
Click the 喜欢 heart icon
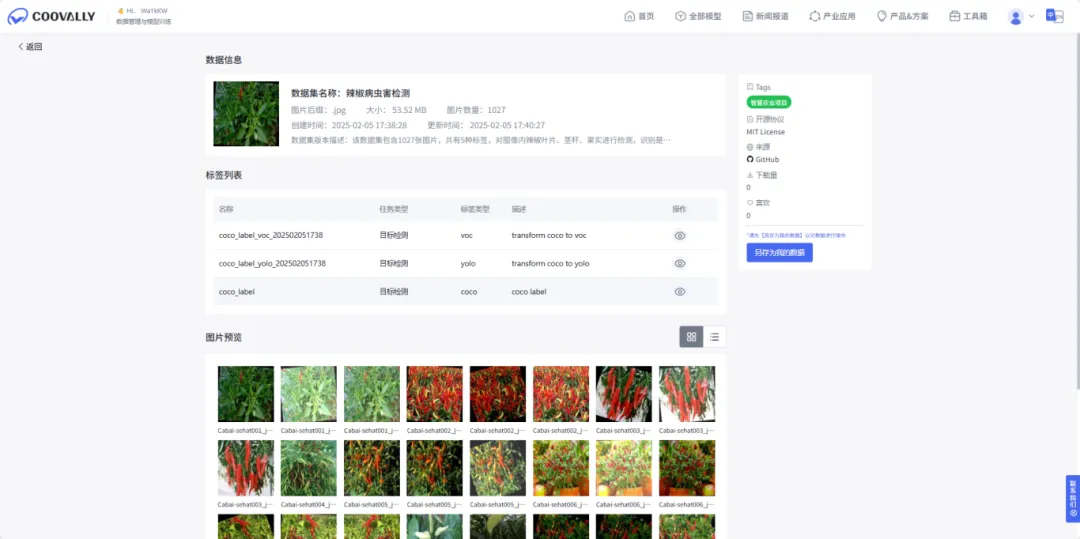tap(750, 203)
